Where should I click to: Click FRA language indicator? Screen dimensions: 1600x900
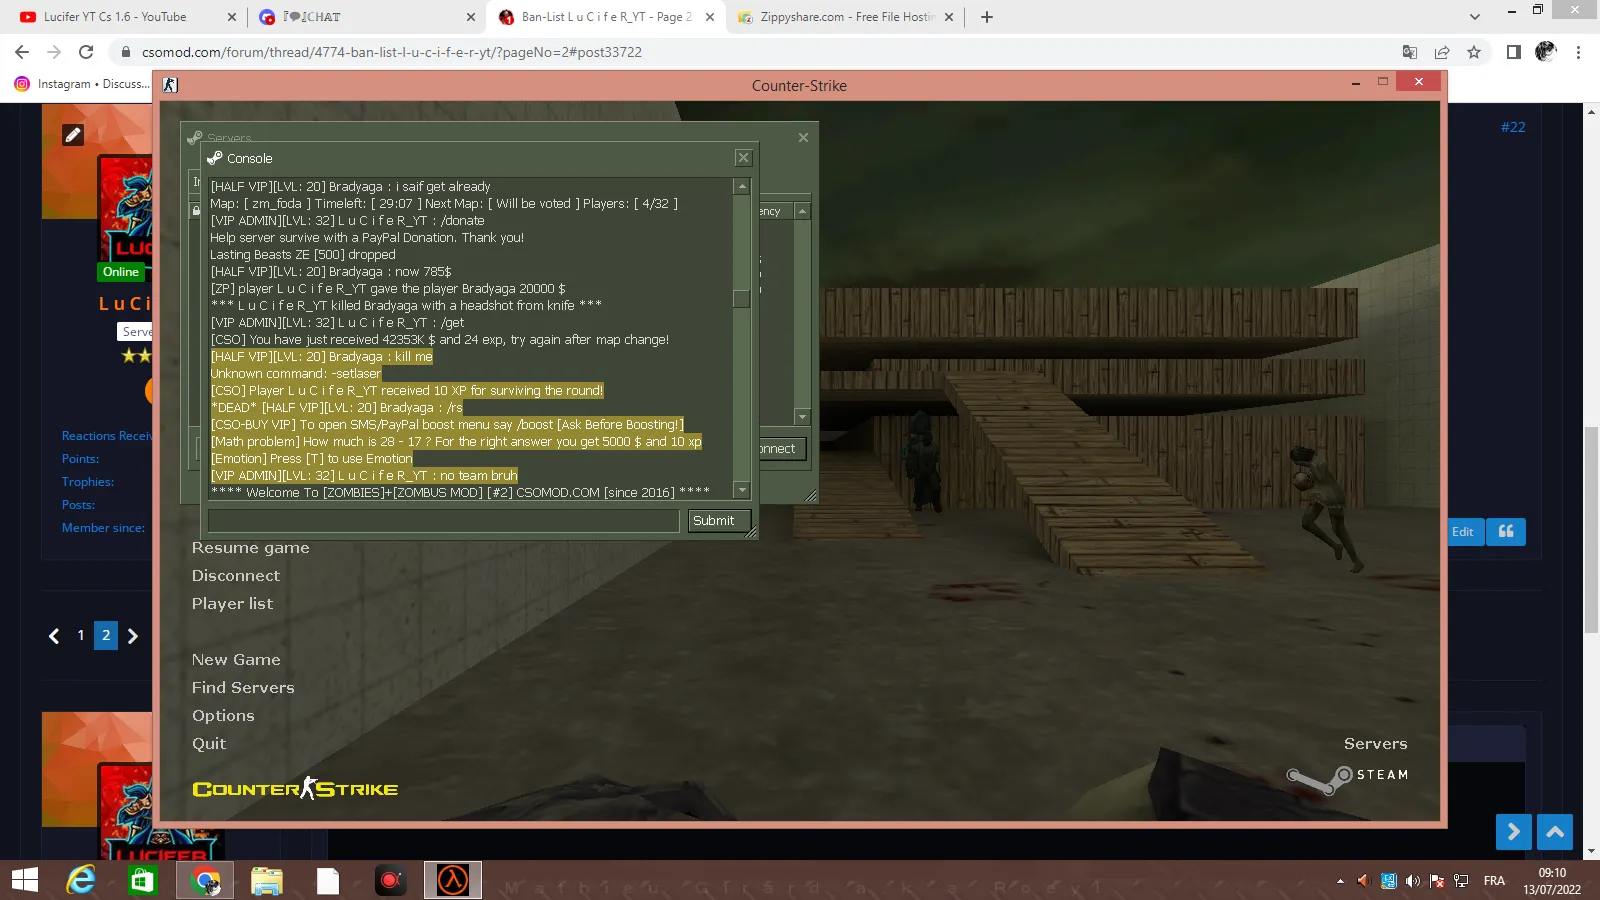tap(1494, 881)
